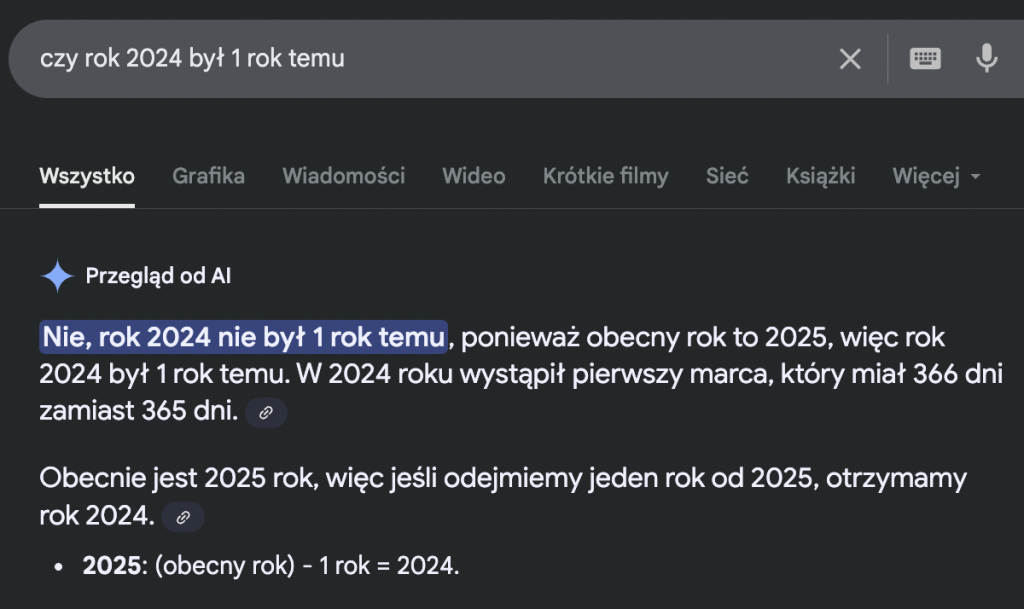Clear the search query with X icon
The height and width of the screenshot is (609, 1024).
click(849, 59)
